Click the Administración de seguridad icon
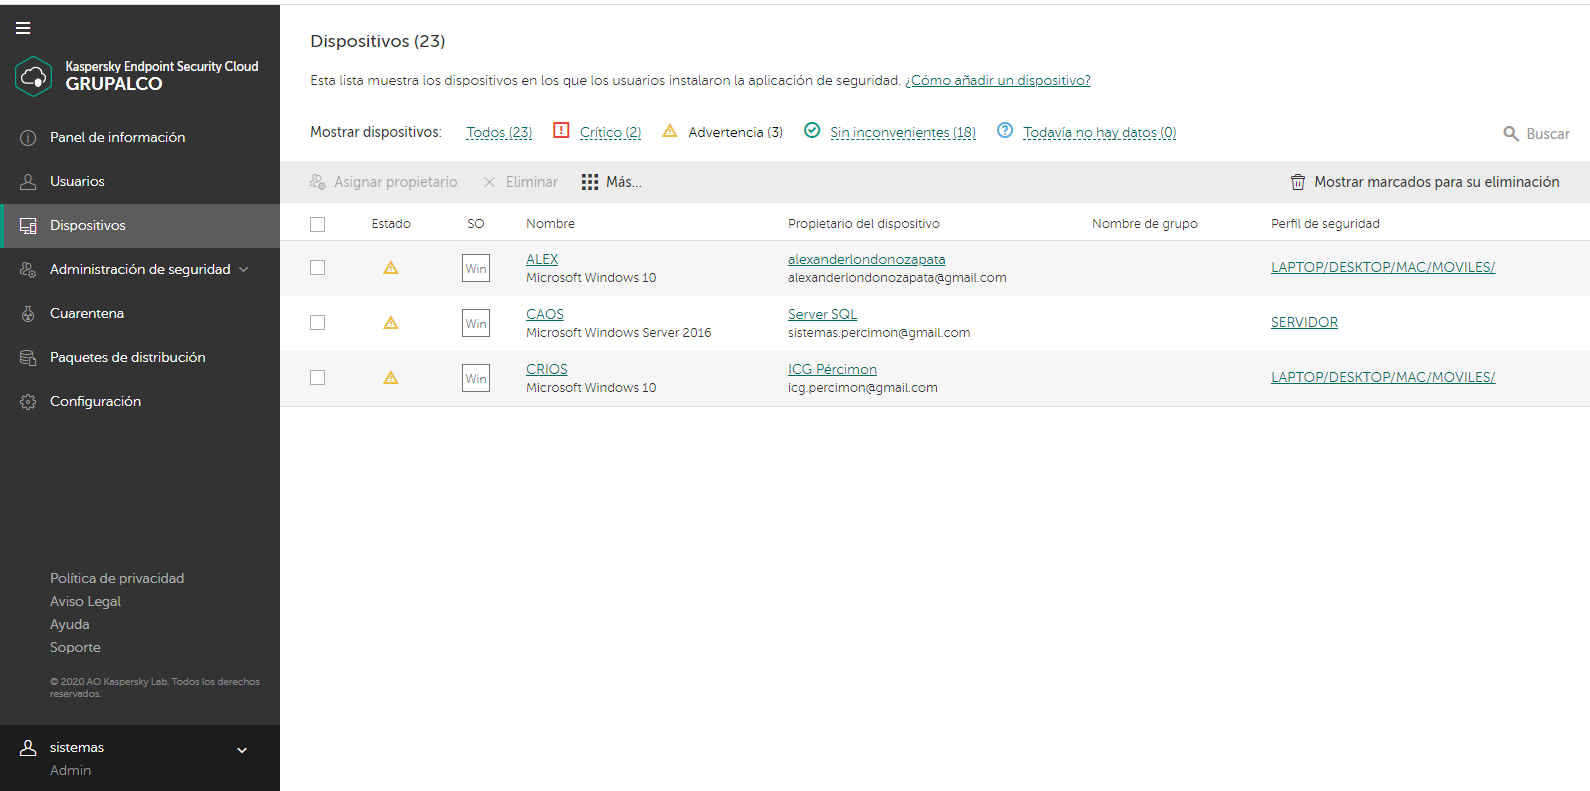 28,270
